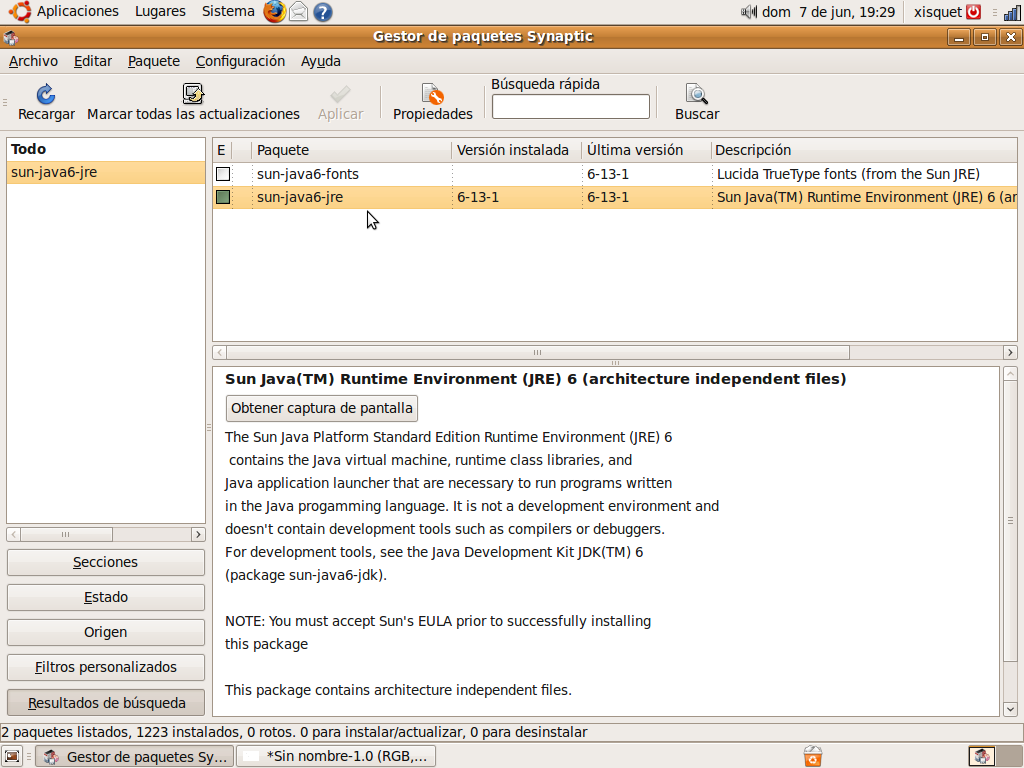Click the E status column header

[222, 150]
